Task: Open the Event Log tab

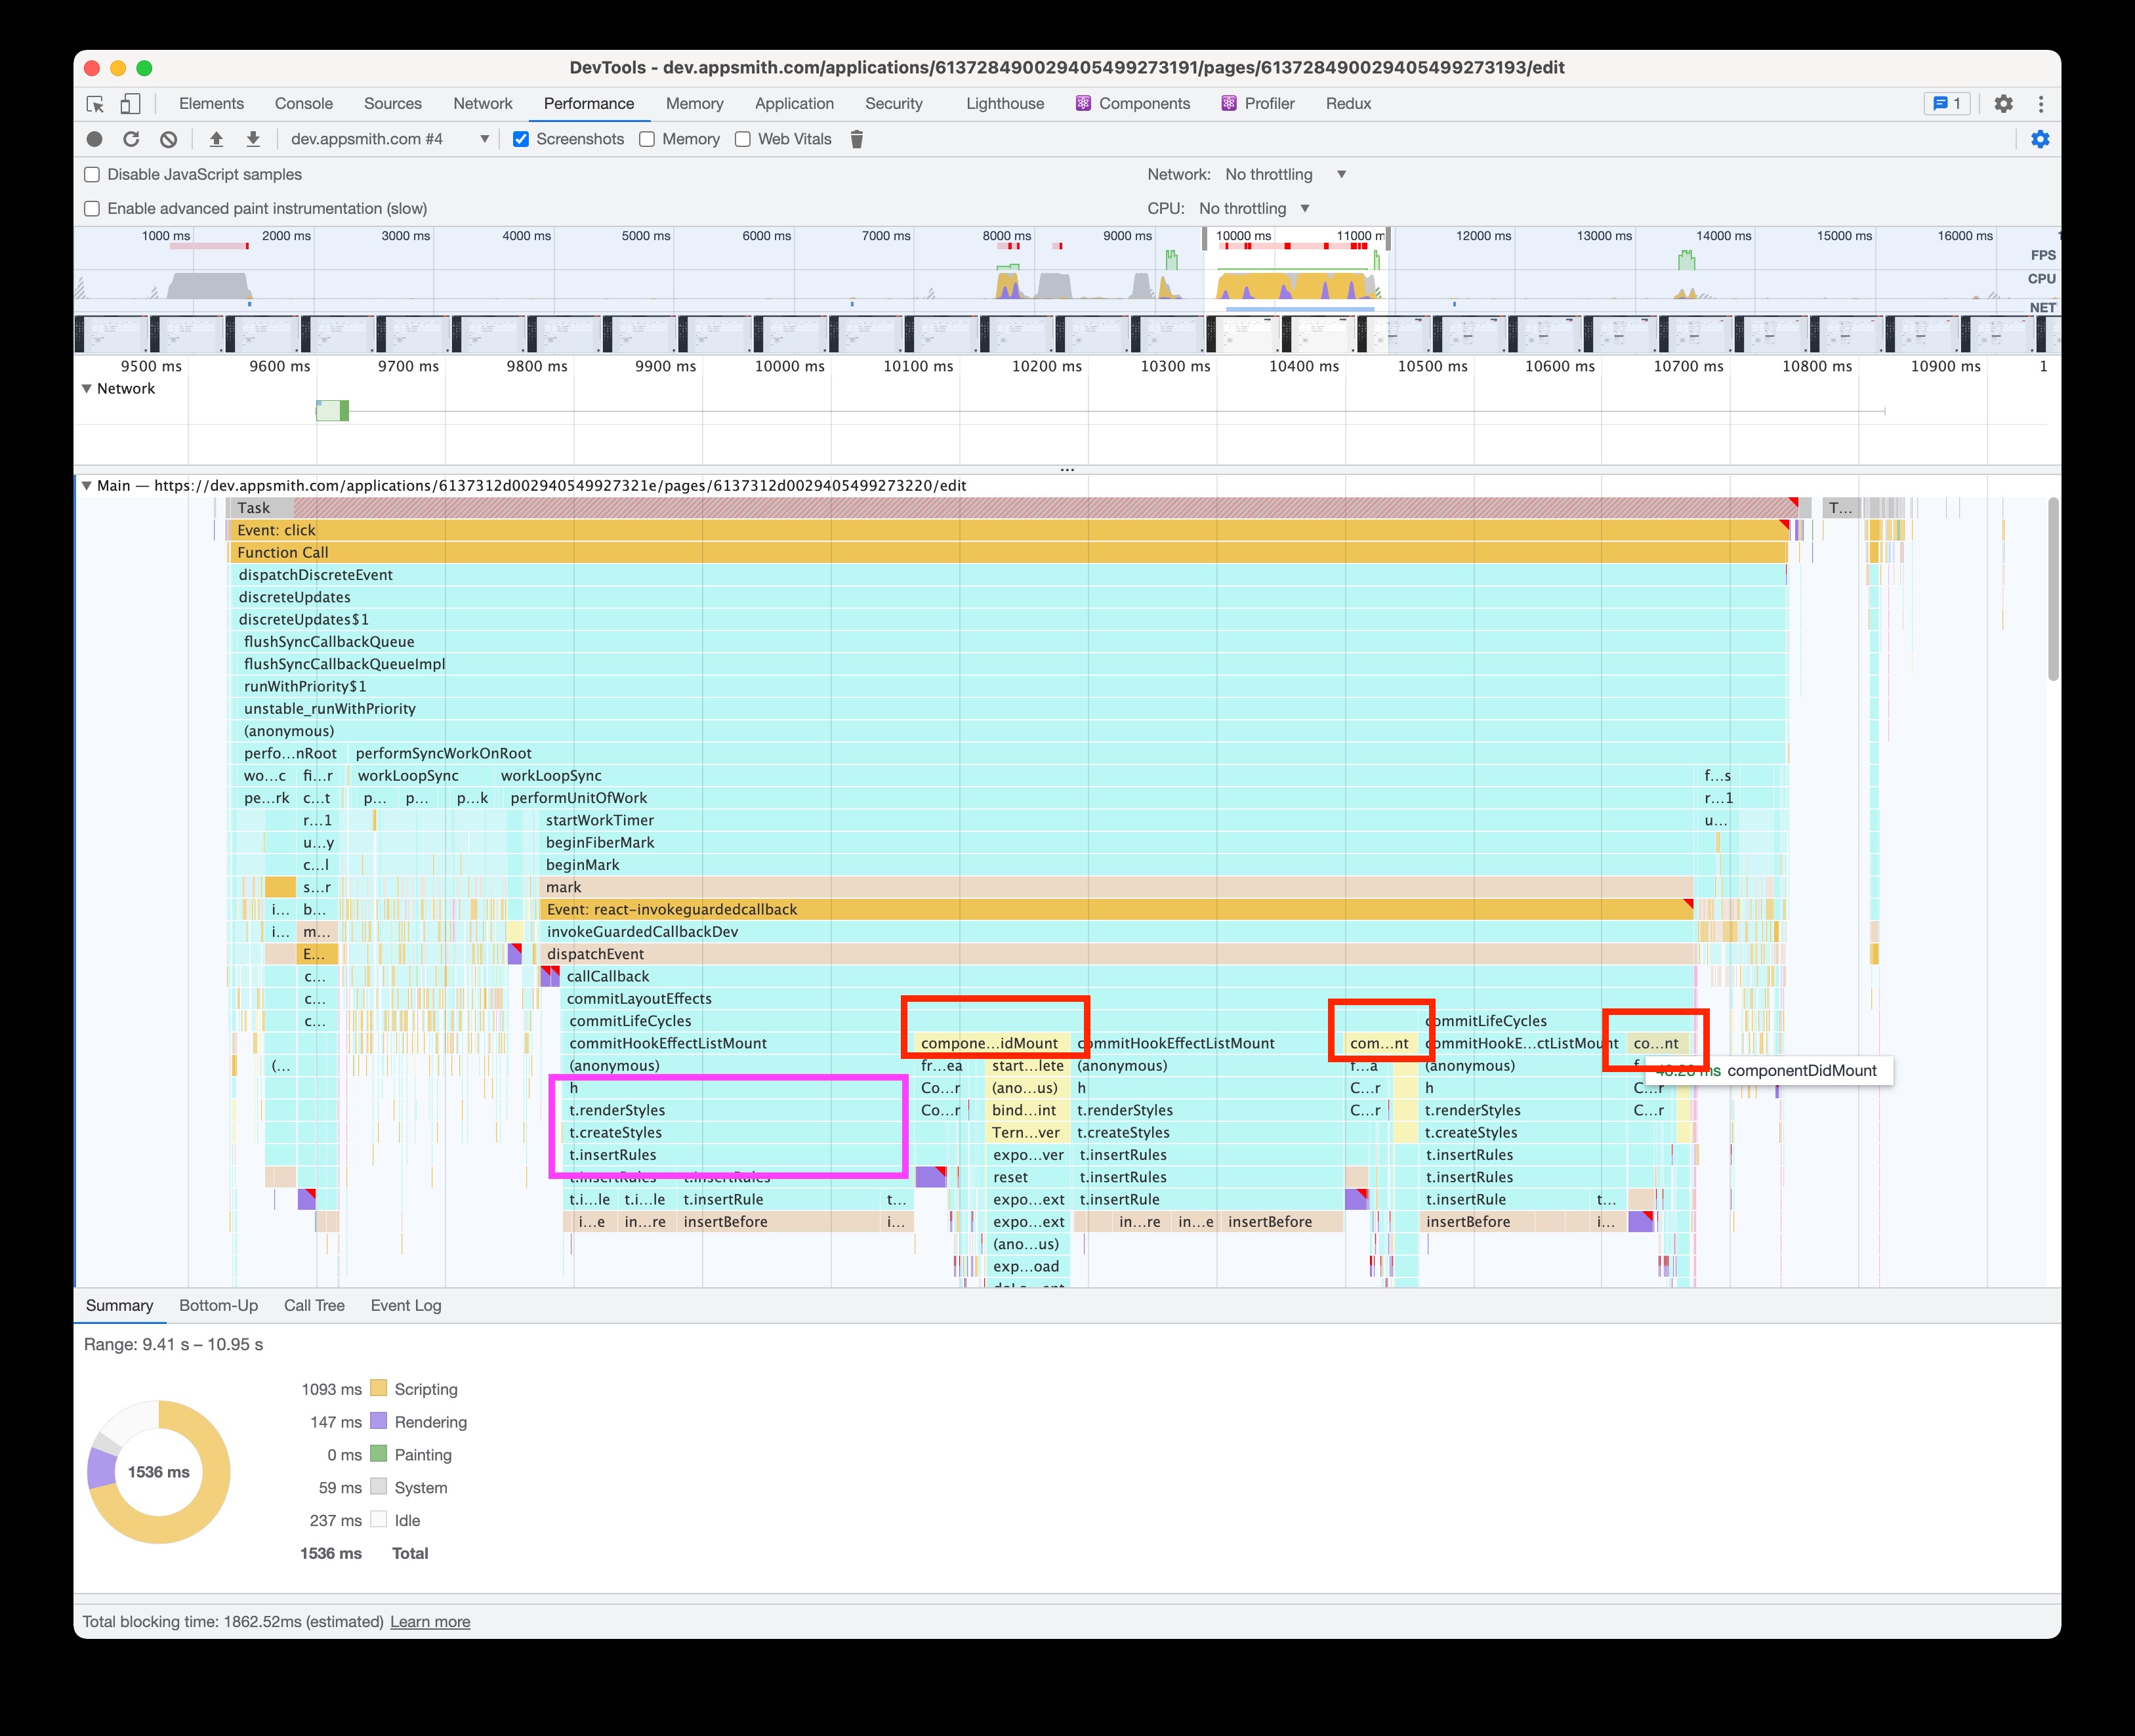Action: click(x=406, y=1305)
